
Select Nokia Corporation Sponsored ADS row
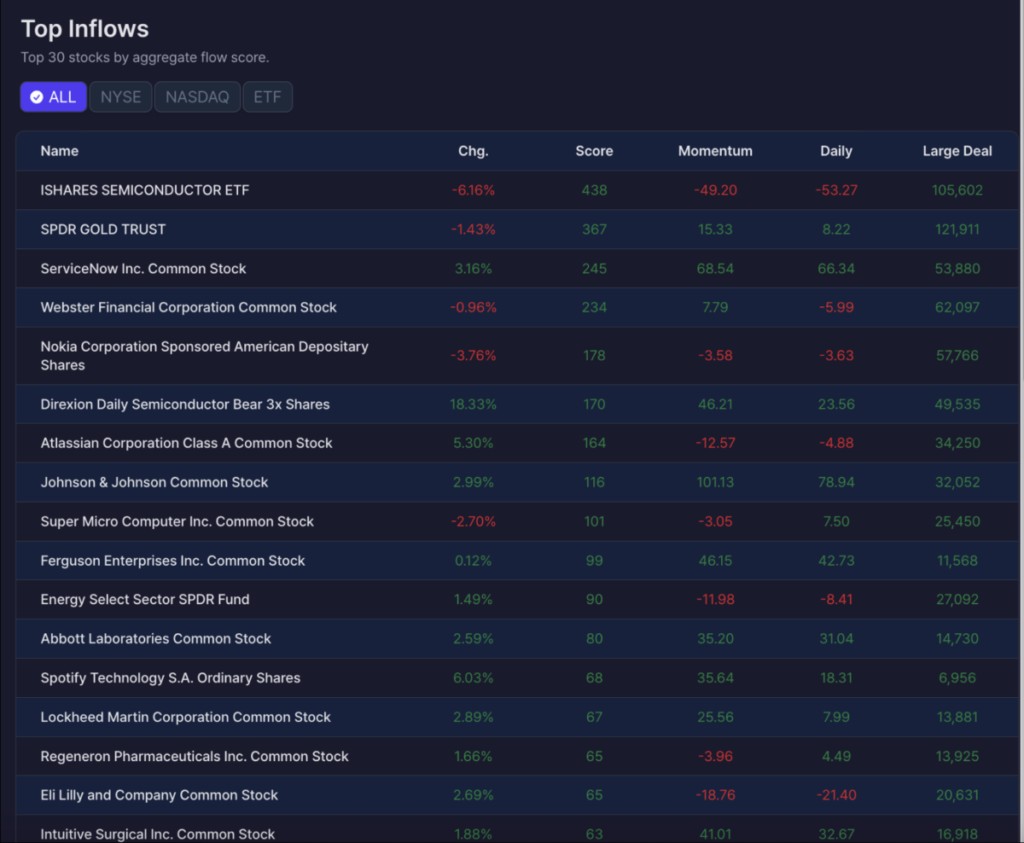click(x=517, y=356)
